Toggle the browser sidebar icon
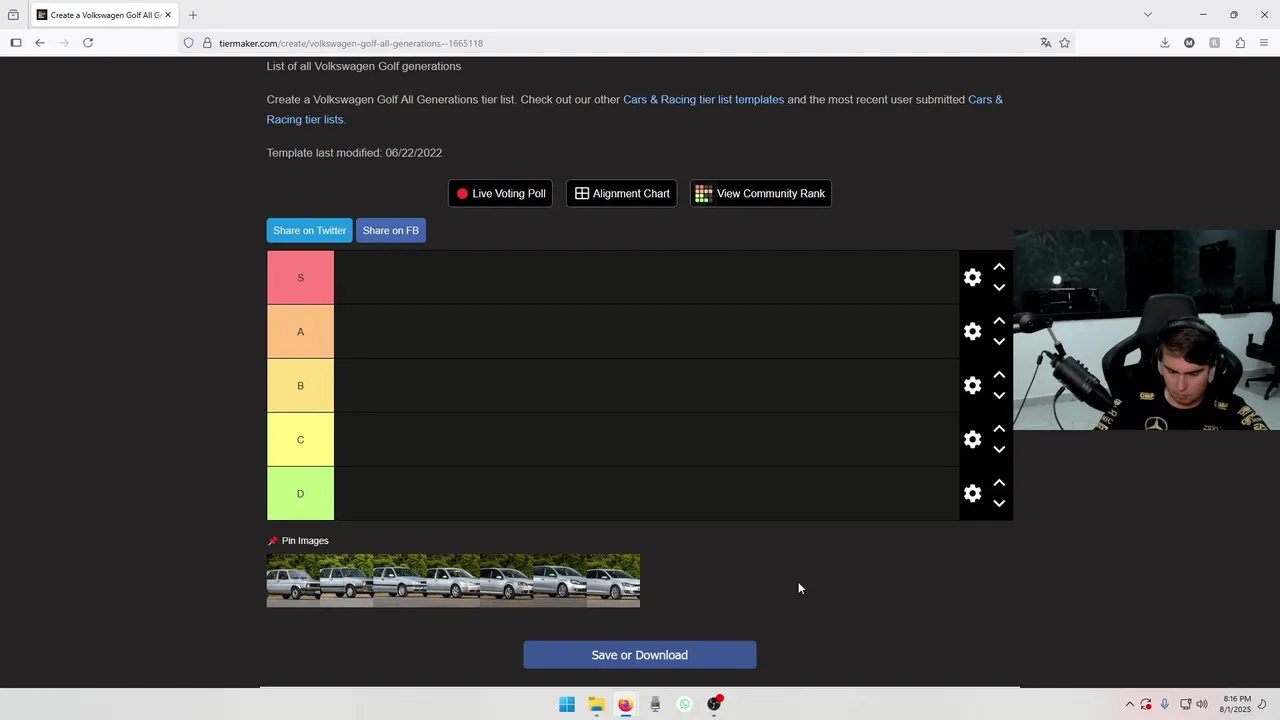Screen dimensions: 1280x720 [x=16, y=43]
